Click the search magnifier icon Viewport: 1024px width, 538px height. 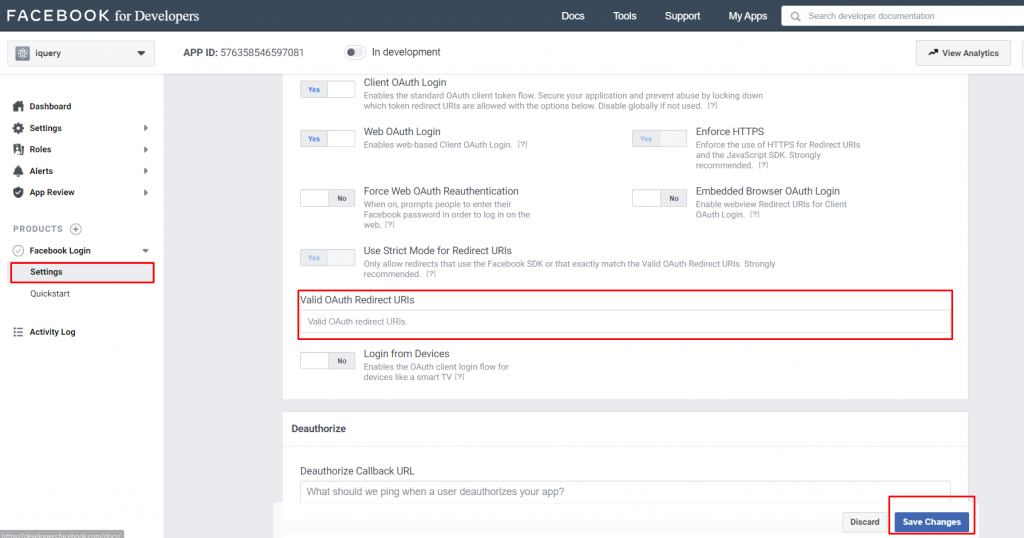795,16
